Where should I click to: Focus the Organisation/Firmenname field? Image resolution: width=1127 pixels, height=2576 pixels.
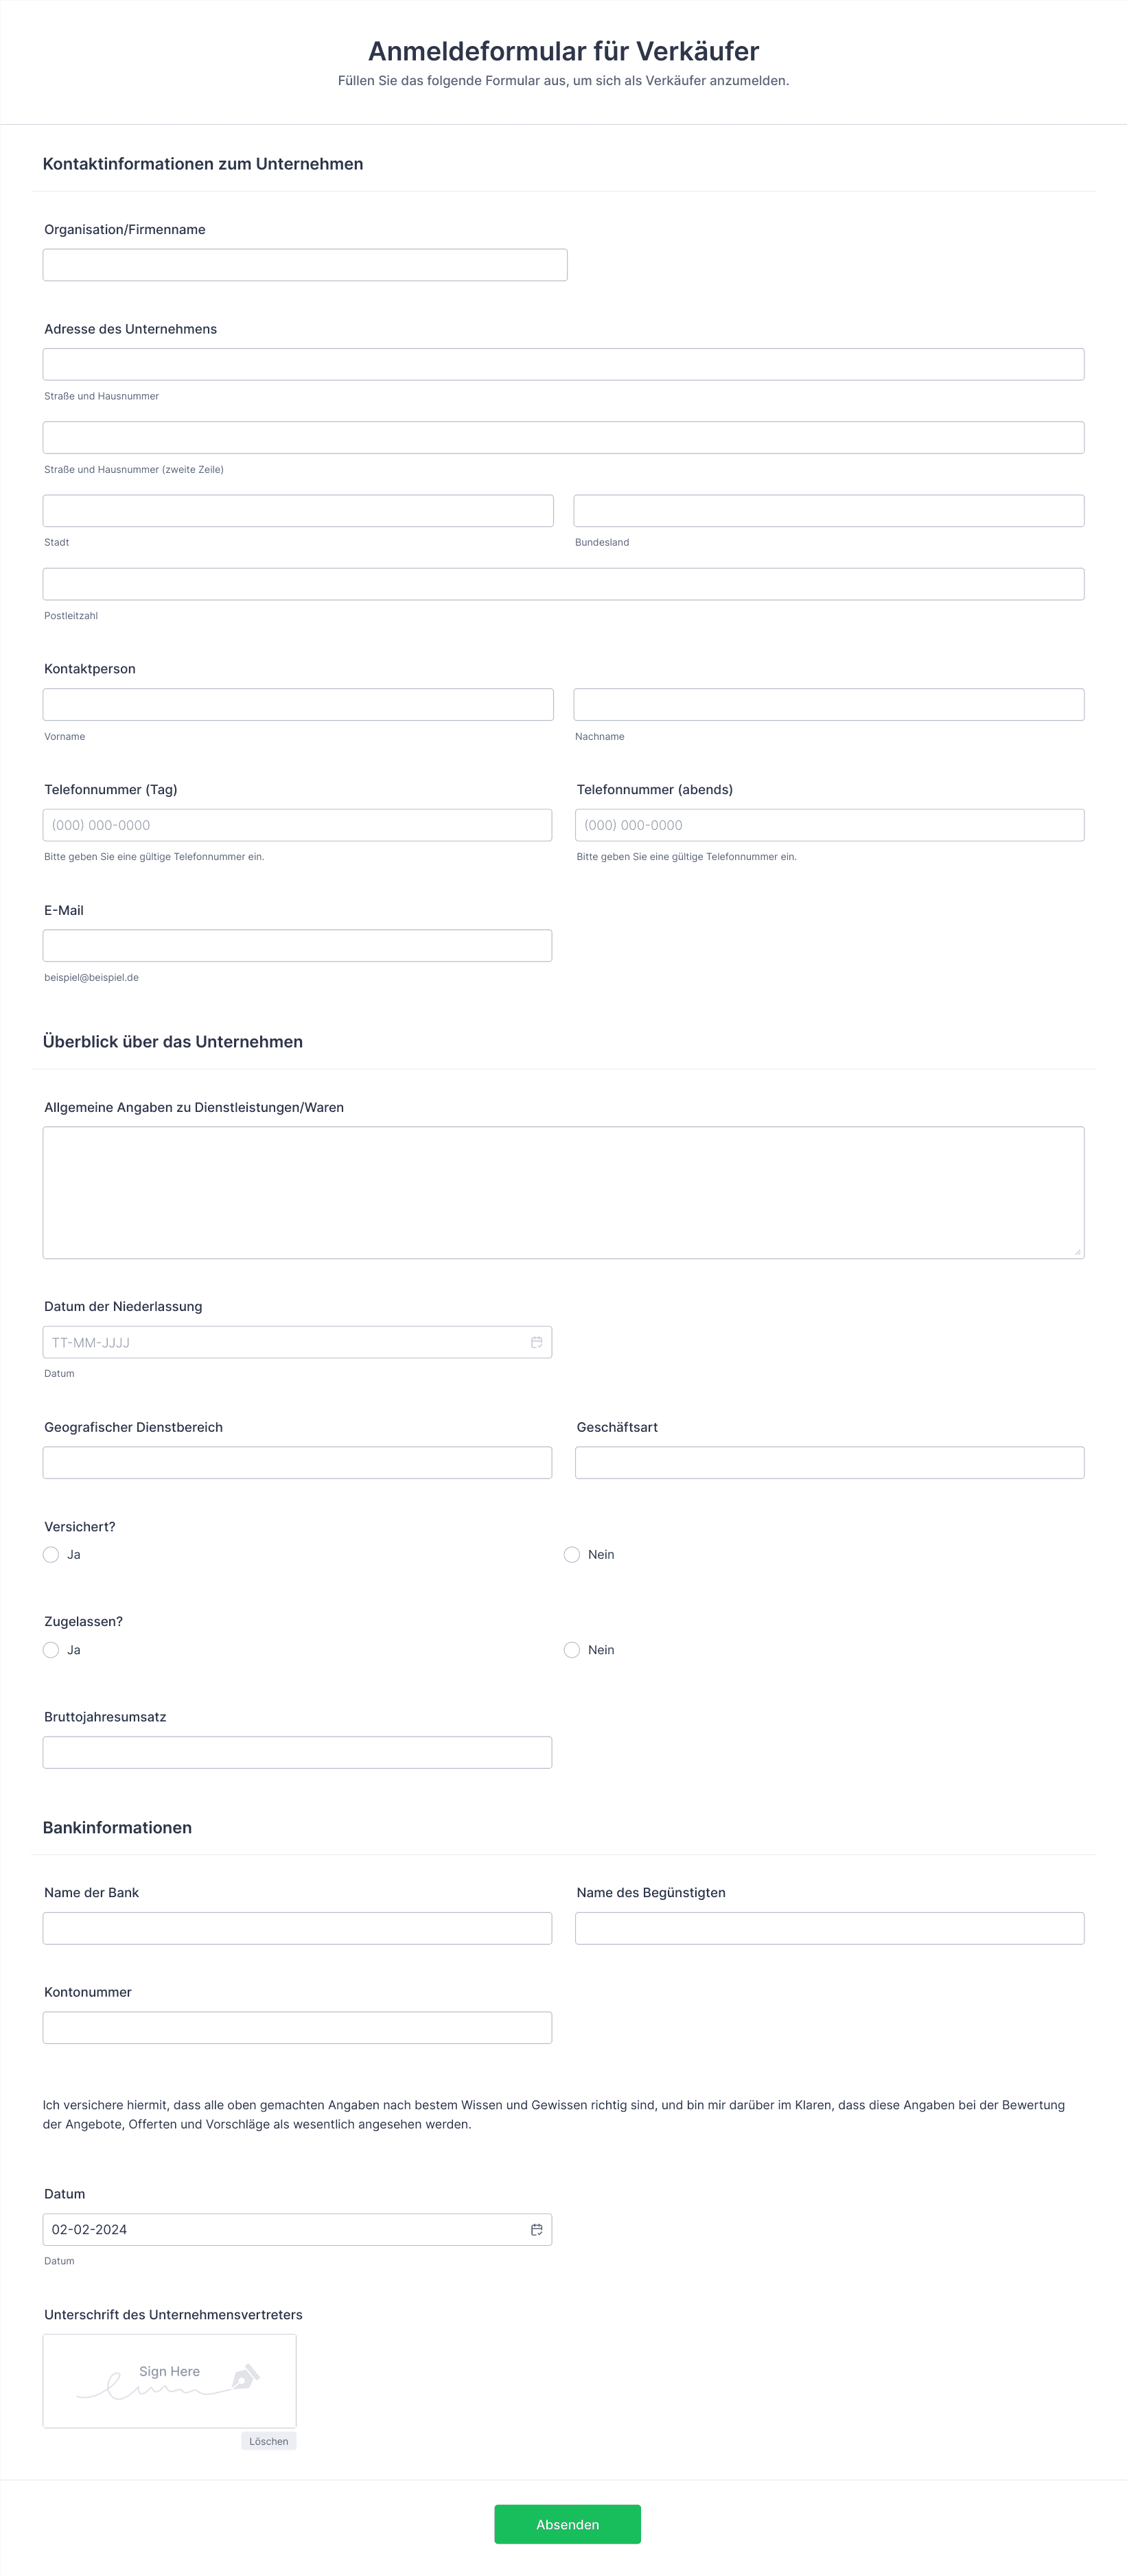305,265
